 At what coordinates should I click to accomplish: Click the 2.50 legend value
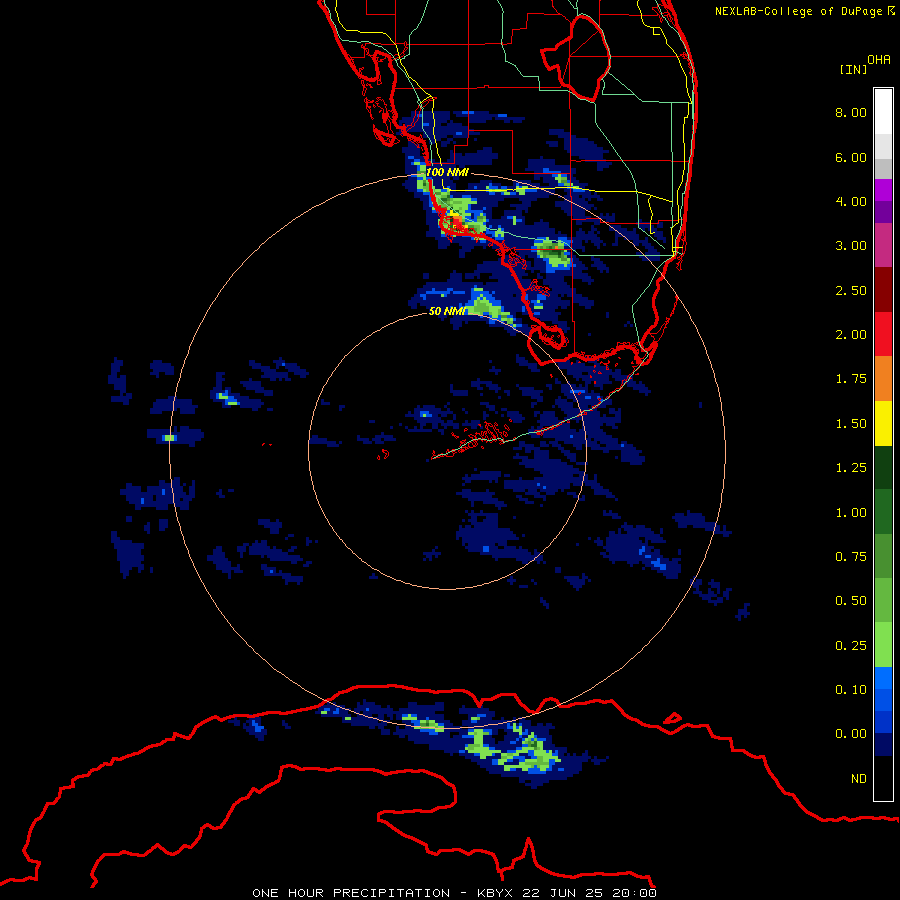point(851,290)
